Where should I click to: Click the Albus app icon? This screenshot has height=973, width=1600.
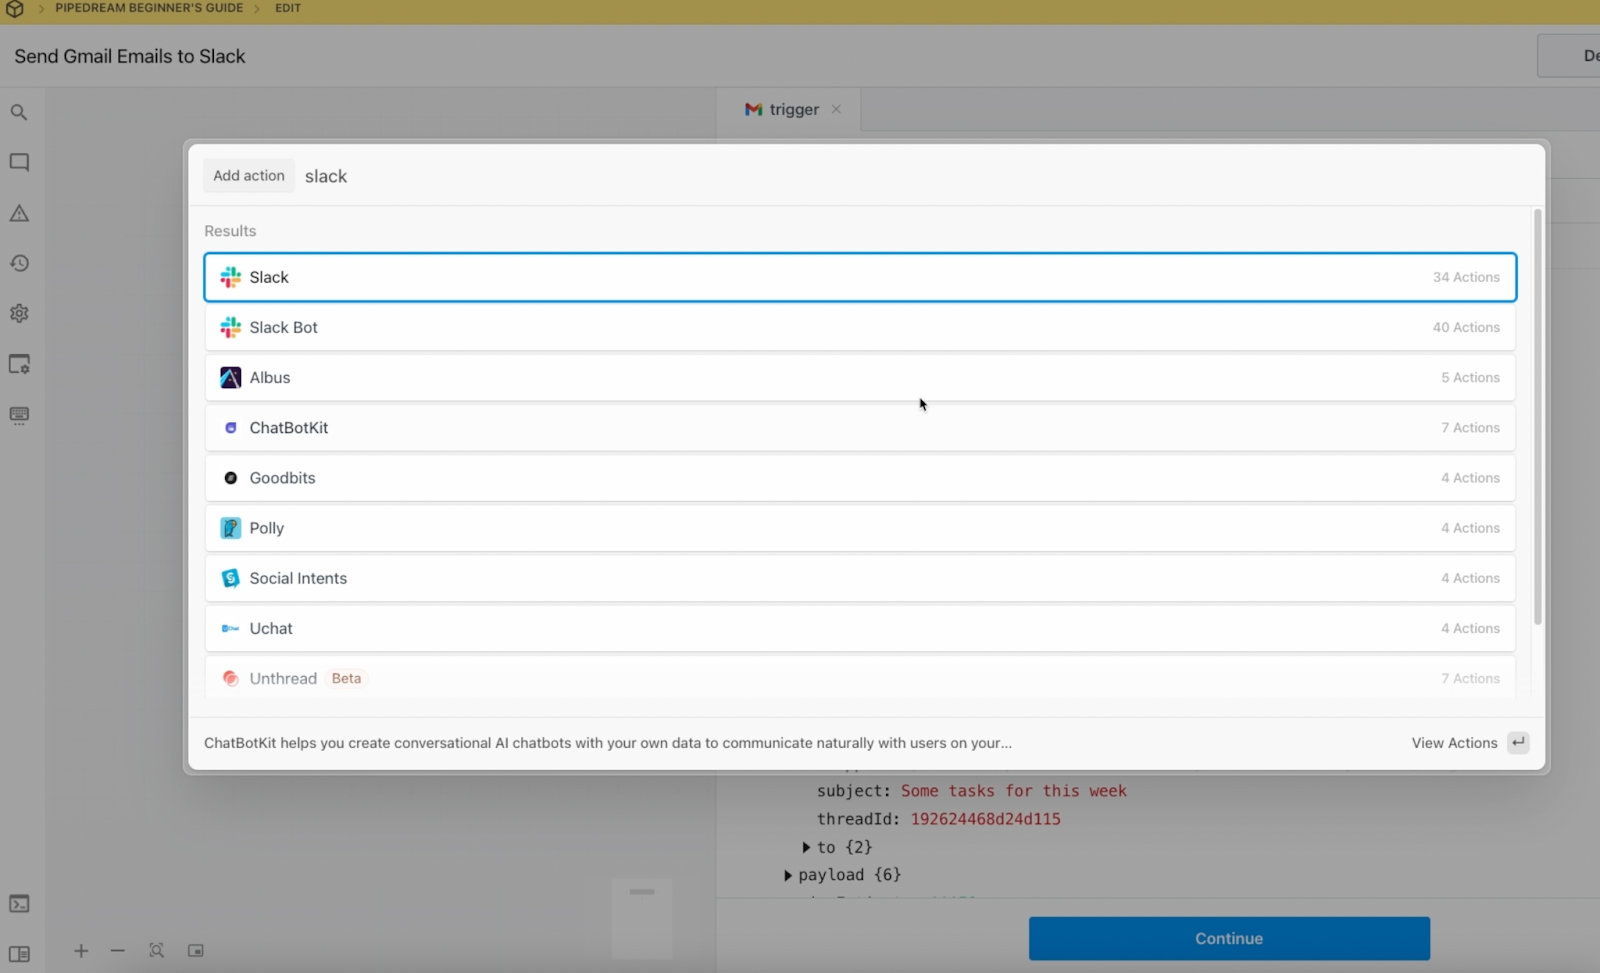(231, 377)
